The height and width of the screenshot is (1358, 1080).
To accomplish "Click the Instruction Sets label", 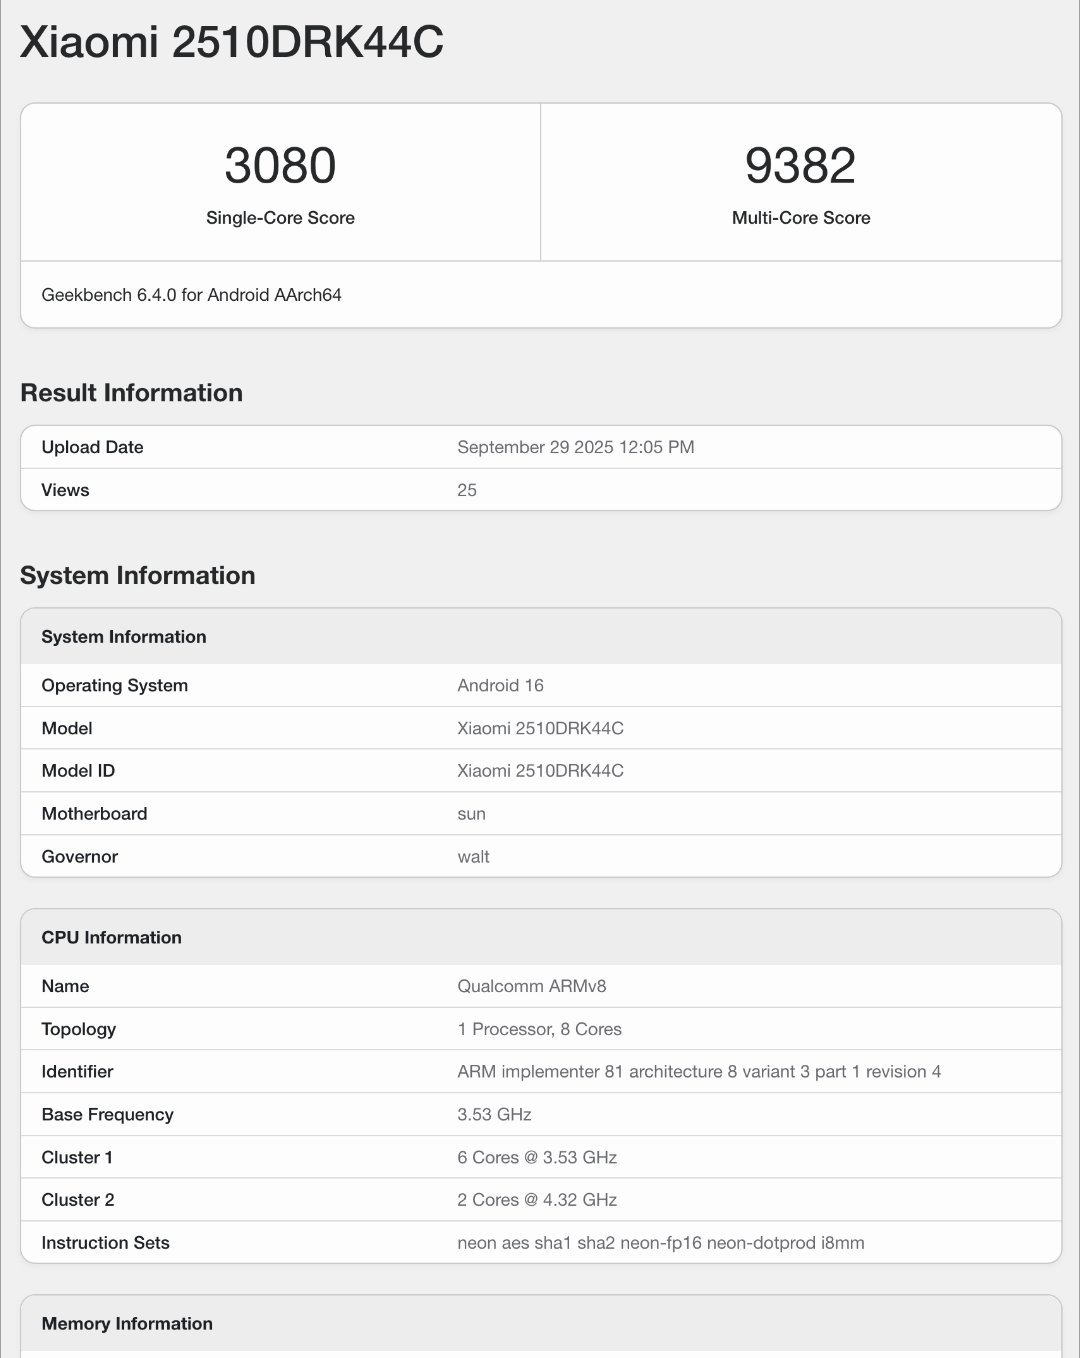I will [x=105, y=1243].
